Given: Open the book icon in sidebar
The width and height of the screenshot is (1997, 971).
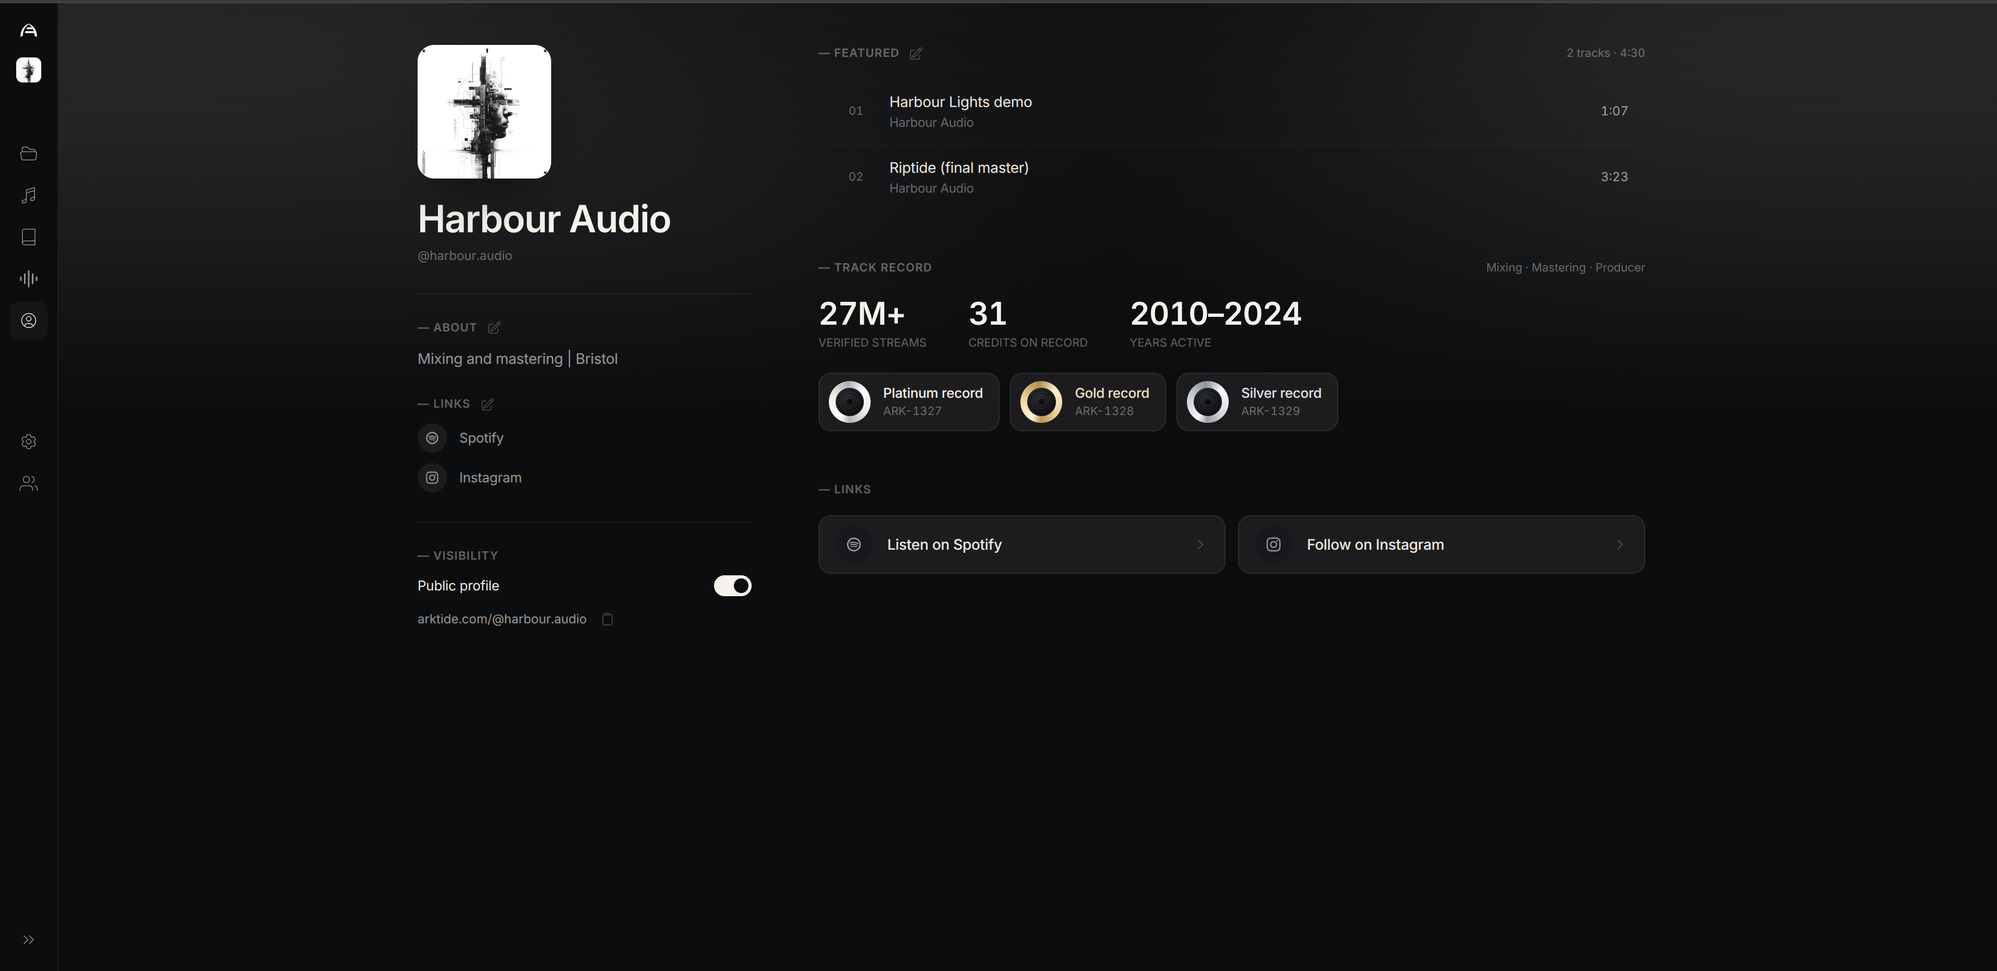Looking at the screenshot, I should [x=29, y=237].
